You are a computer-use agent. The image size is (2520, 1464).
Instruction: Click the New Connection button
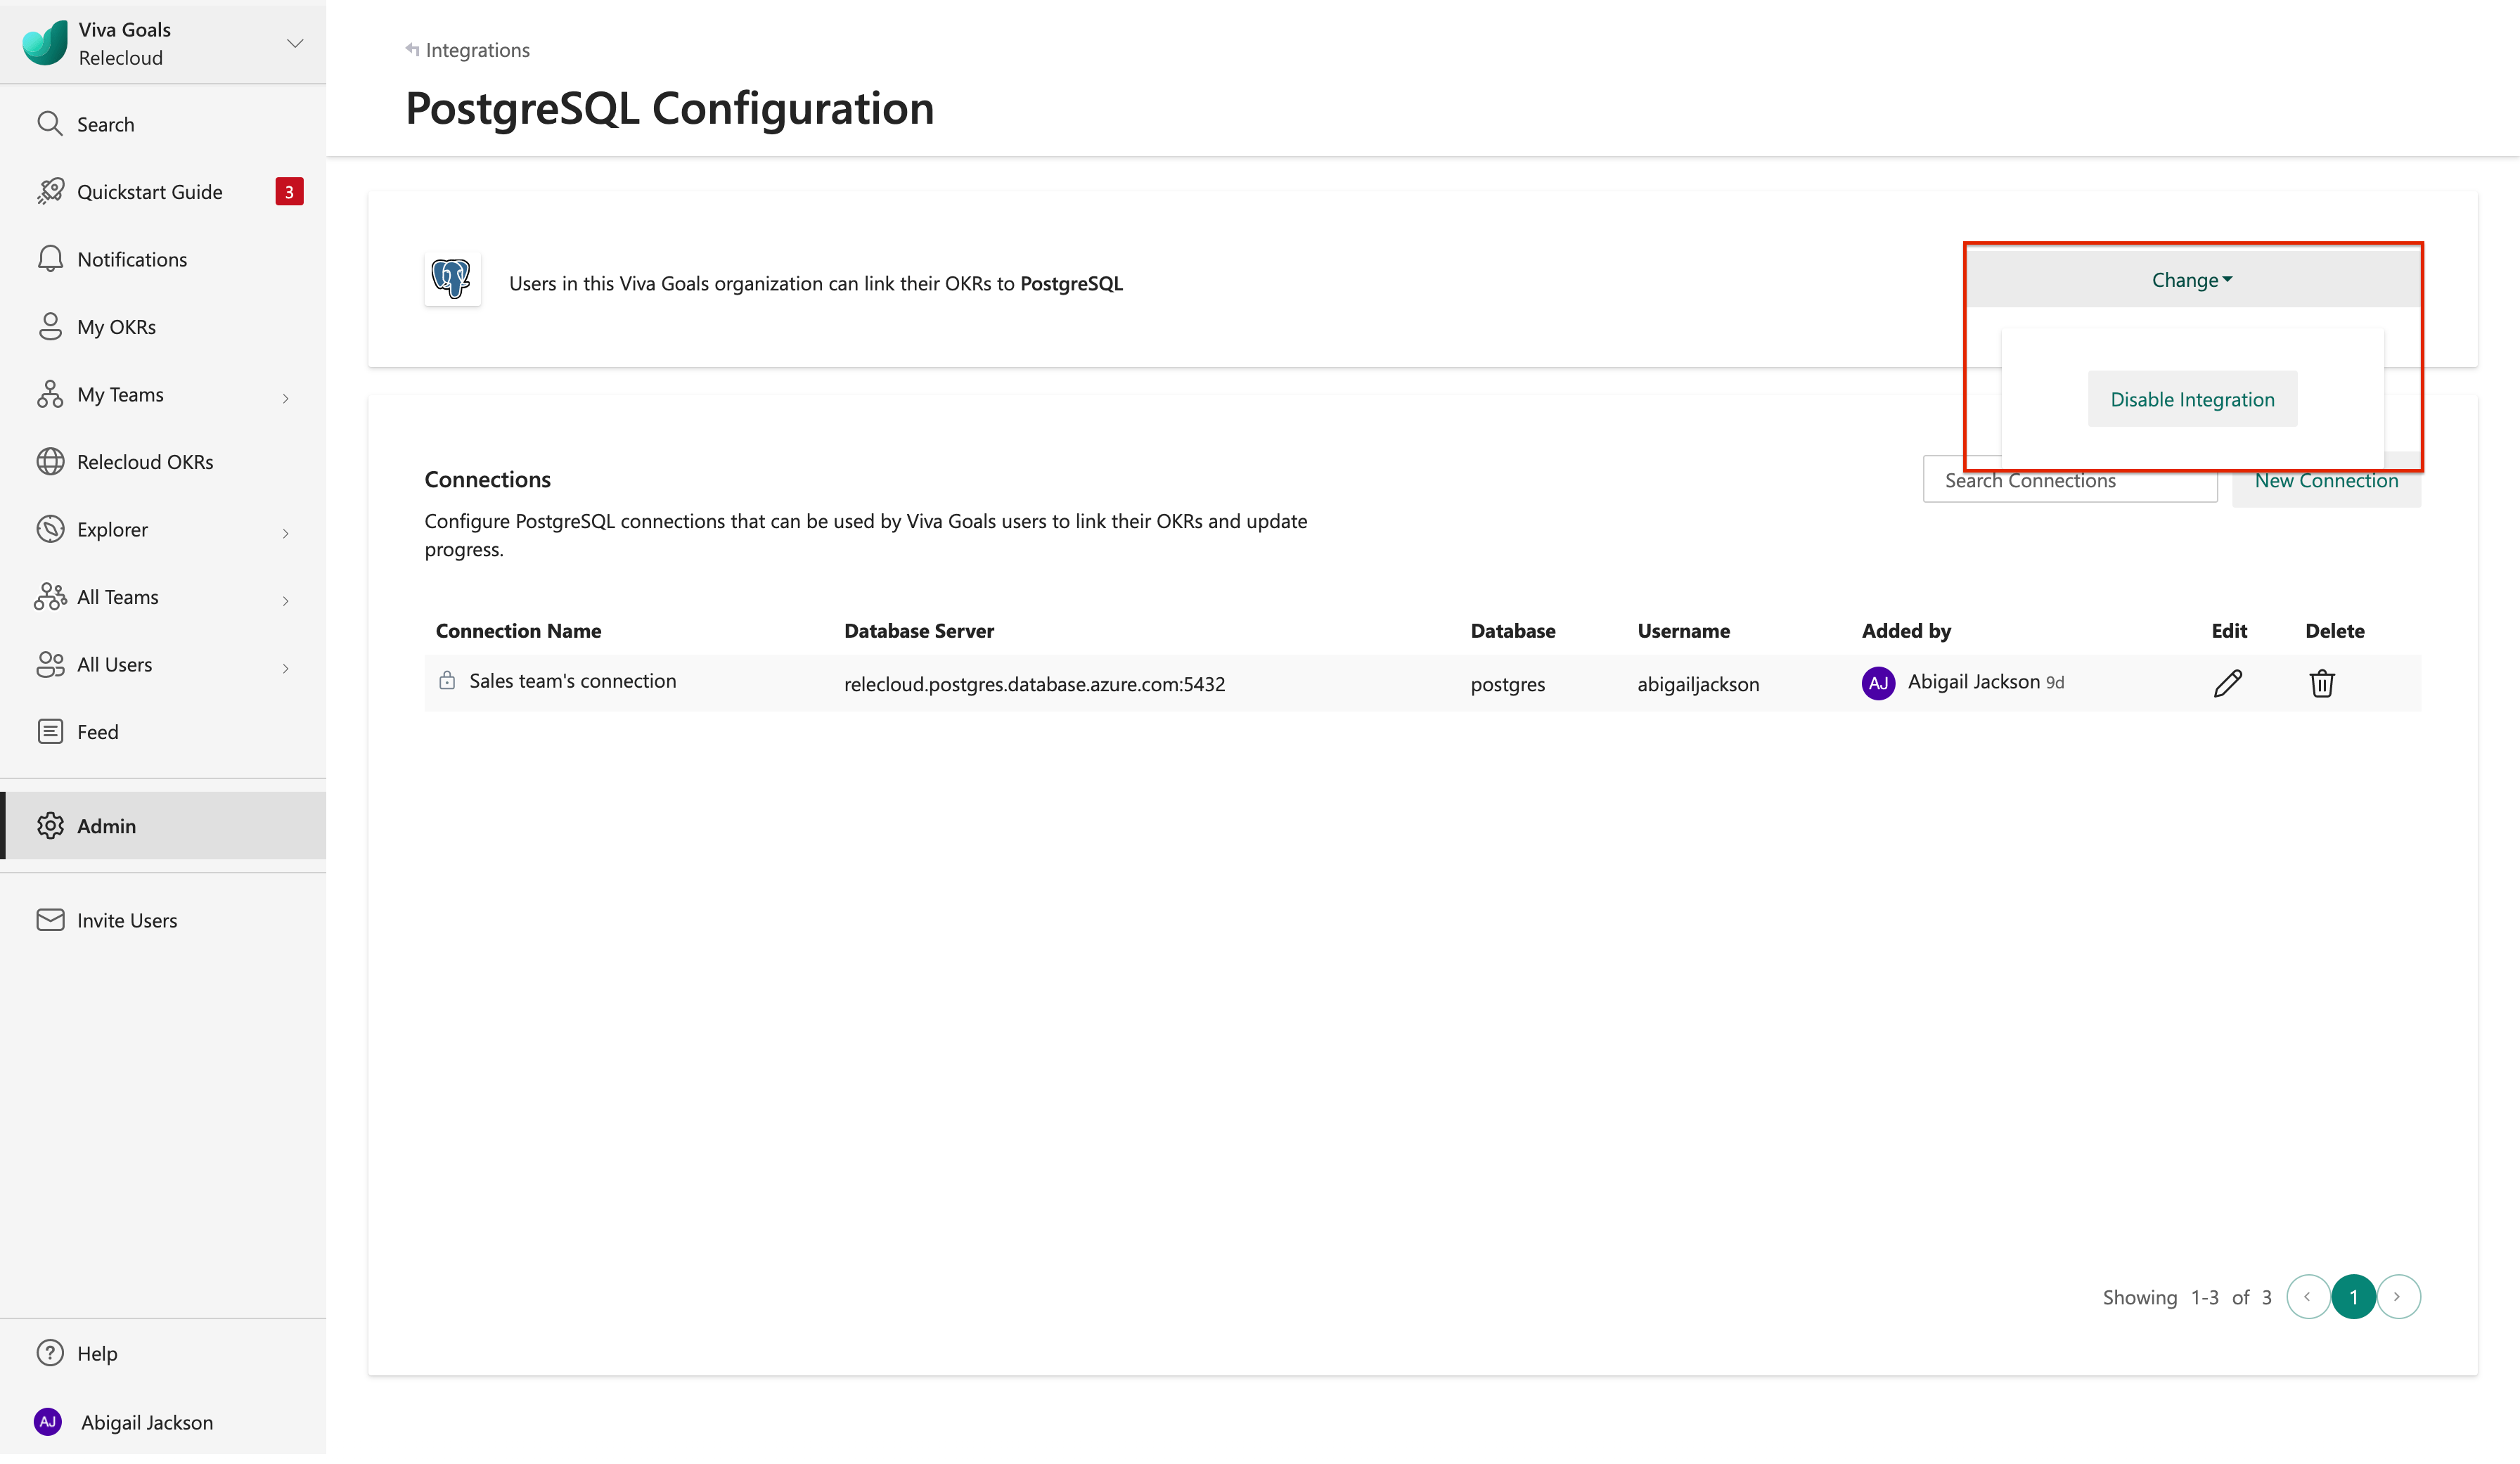click(2327, 480)
